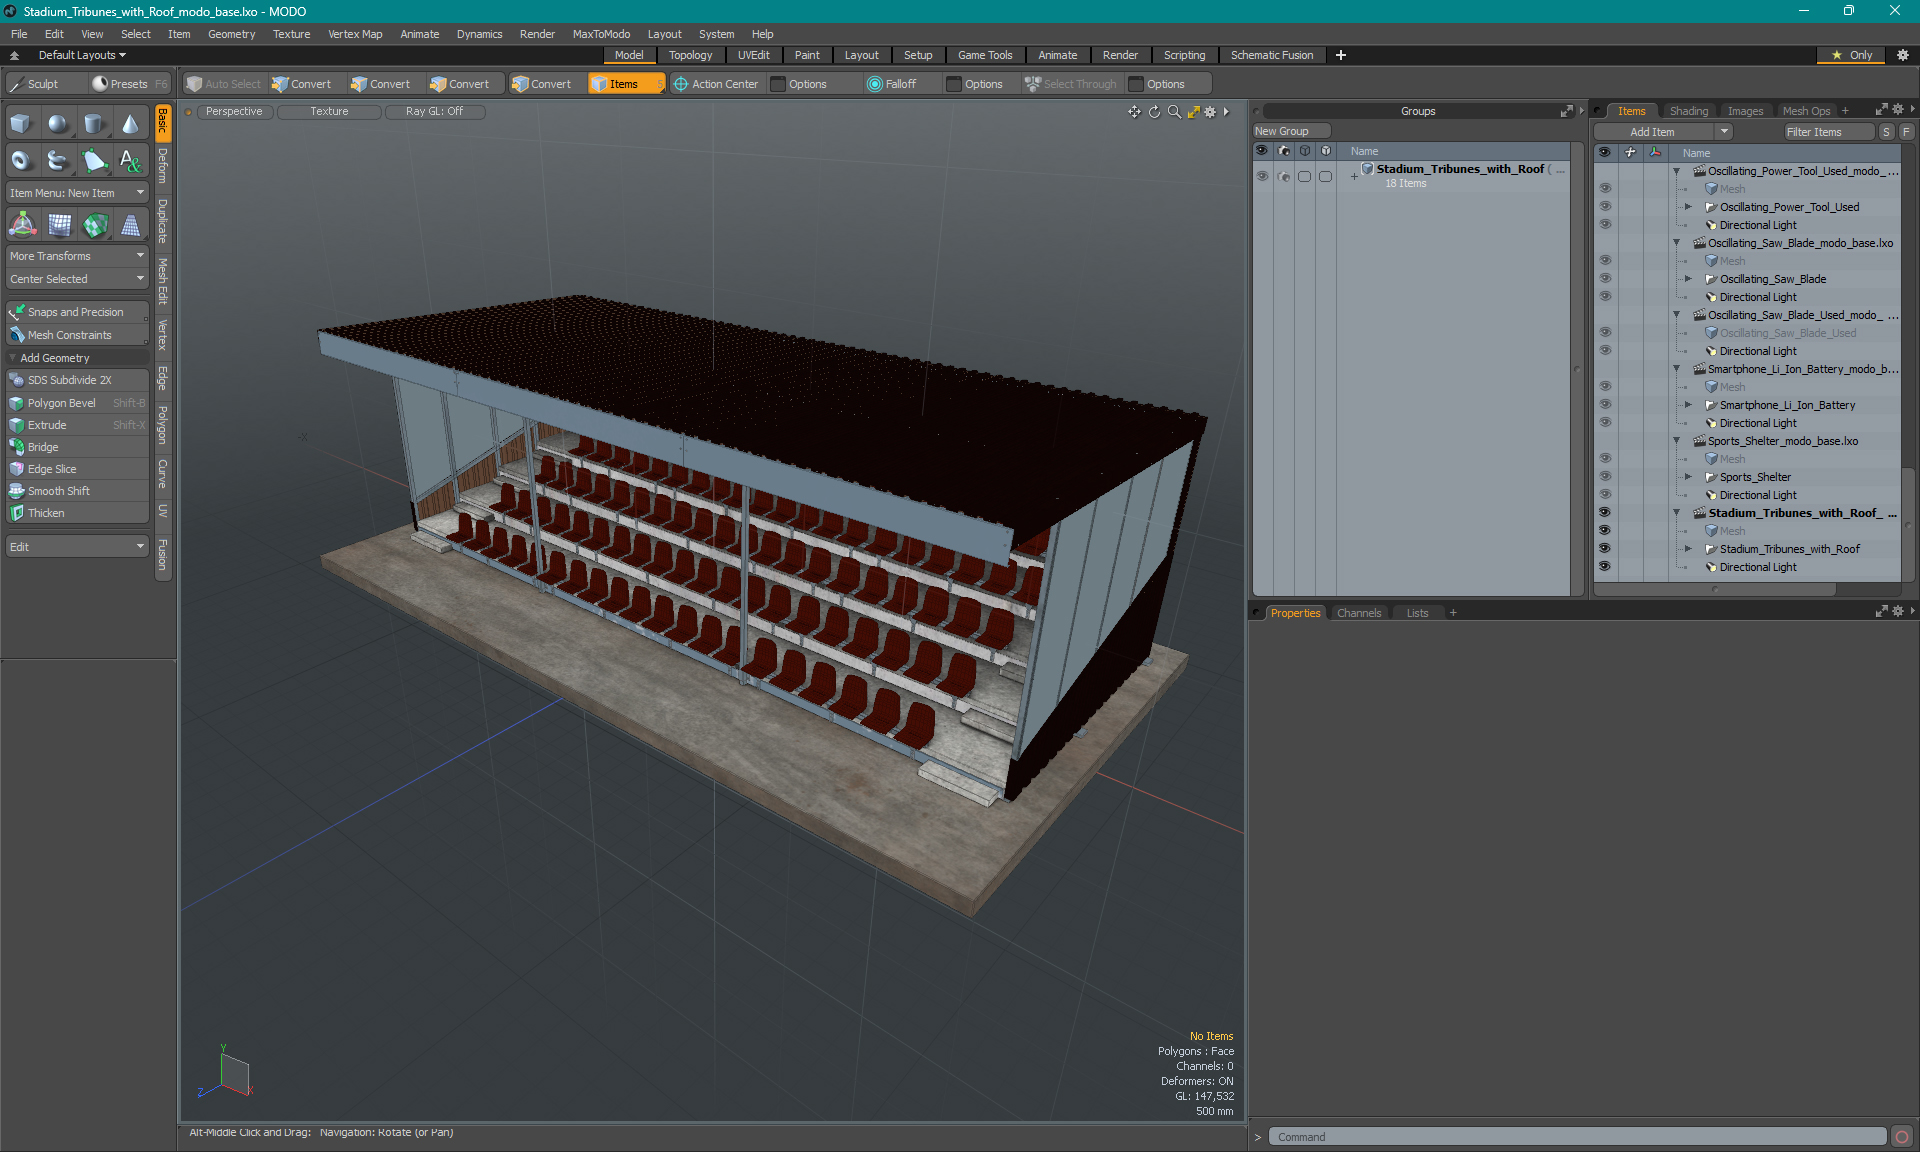The width and height of the screenshot is (1920, 1152).
Task: Add a cylinder primitive
Action: pyautogui.click(x=94, y=124)
